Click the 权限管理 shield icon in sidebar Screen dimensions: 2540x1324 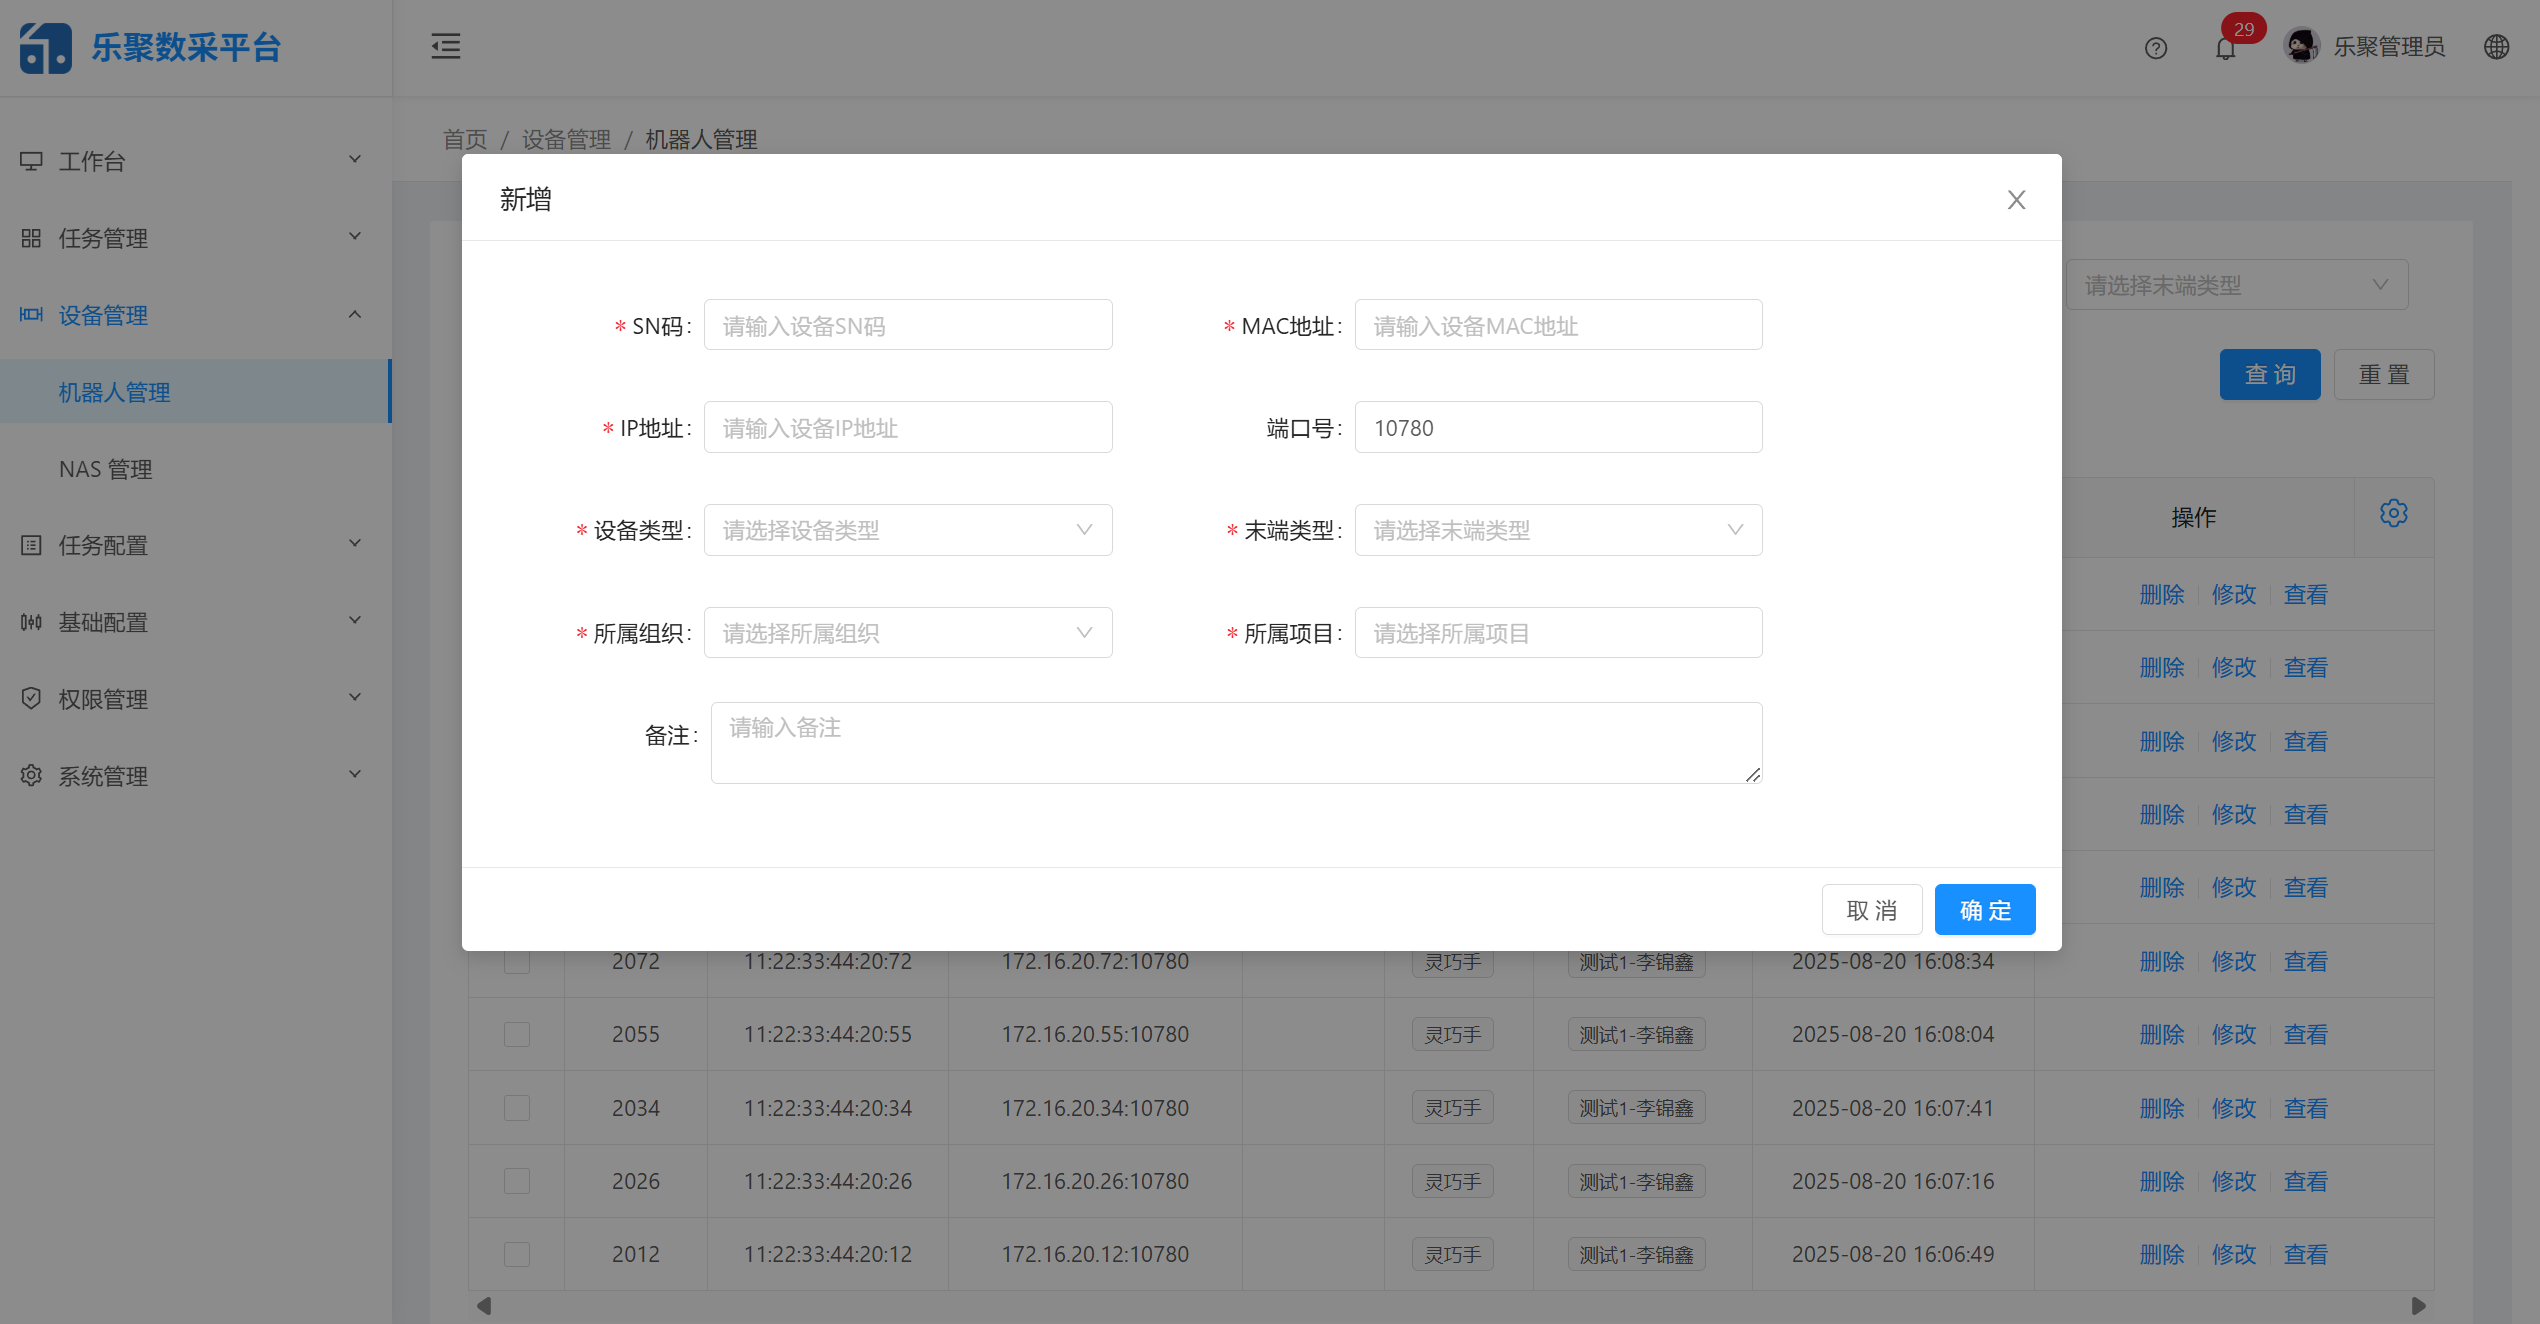[31, 698]
